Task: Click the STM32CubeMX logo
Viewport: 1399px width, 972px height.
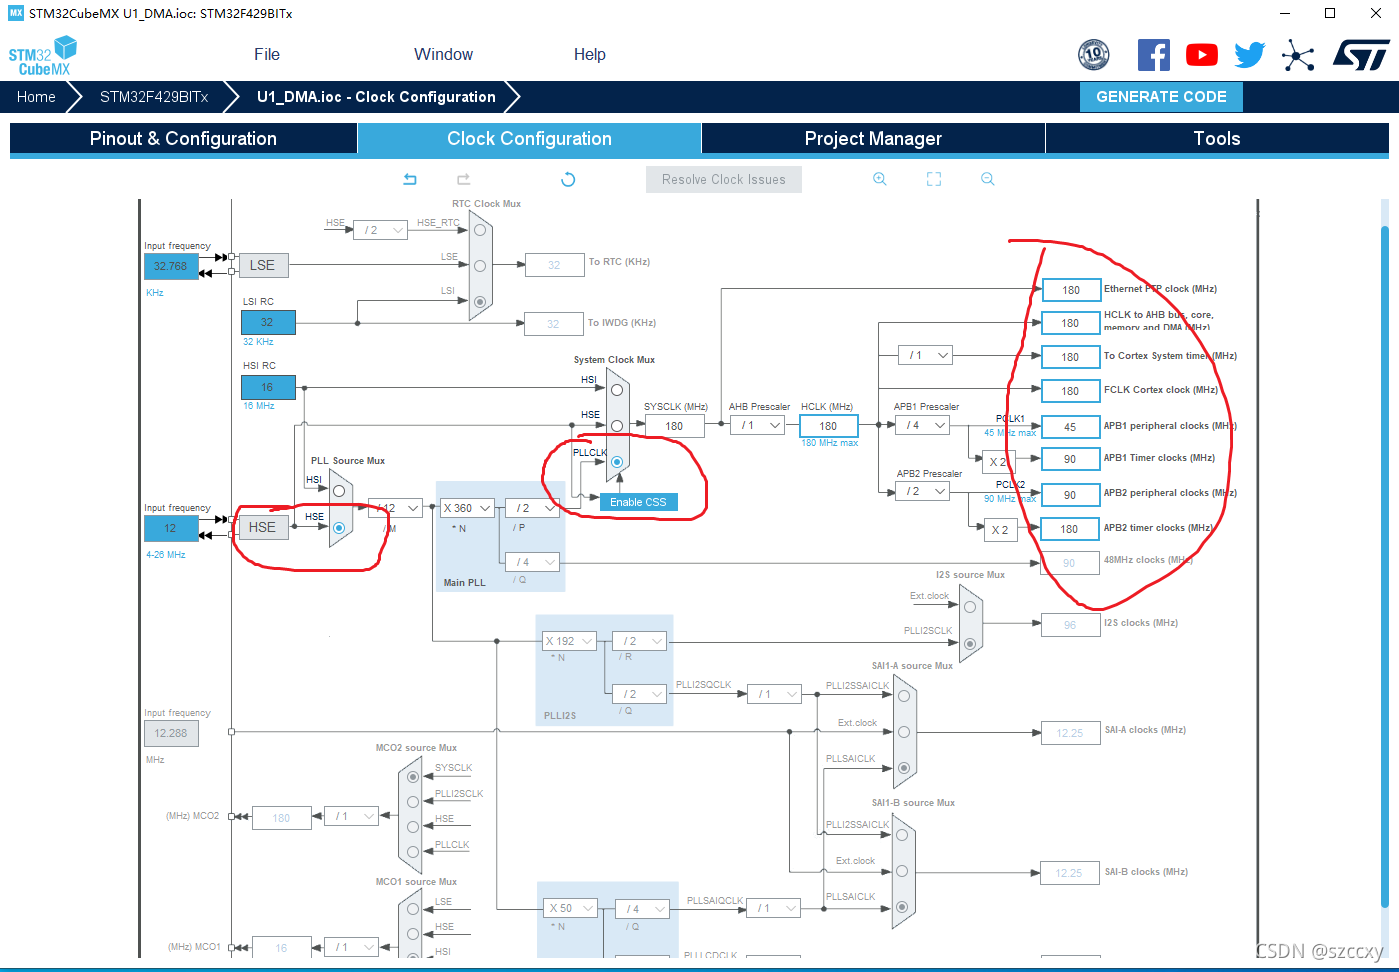Action: (43, 55)
